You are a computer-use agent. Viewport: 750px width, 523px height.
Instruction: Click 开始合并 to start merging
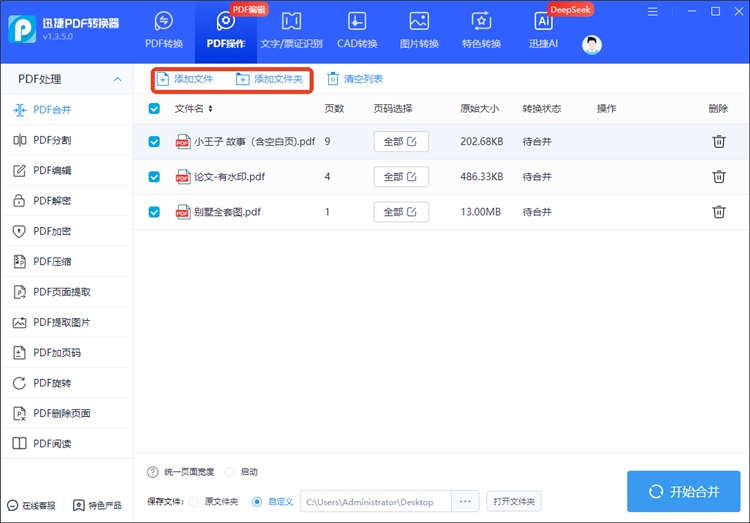tap(684, 491)
